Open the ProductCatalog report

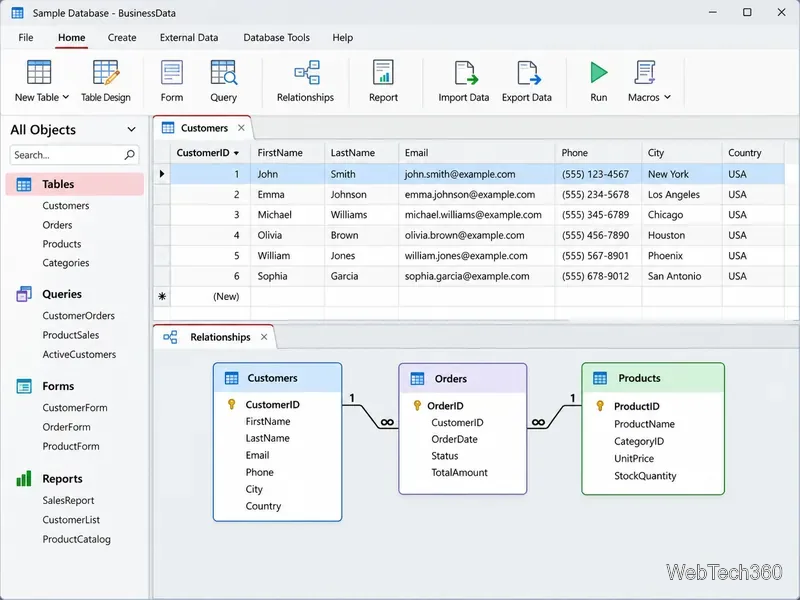click(x=77, y=539)
